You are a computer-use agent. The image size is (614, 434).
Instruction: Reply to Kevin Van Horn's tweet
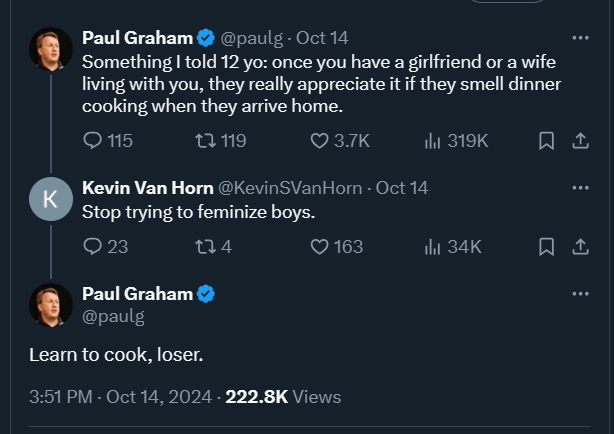[92, 246]
